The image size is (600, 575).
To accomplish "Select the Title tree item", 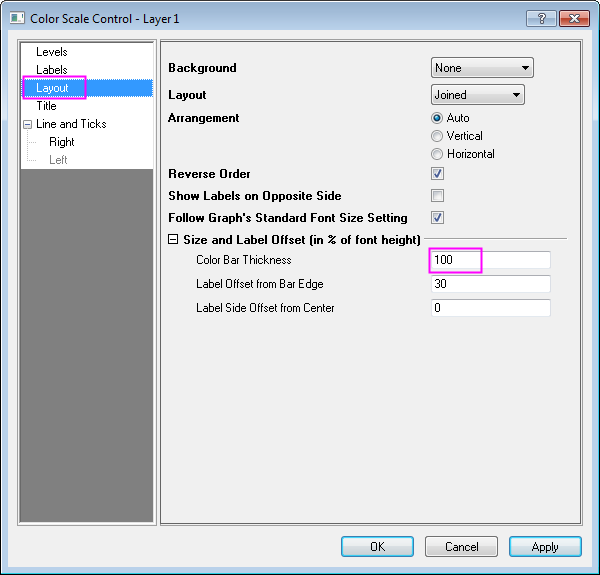I will pyautogui.click(x=47, y=105).
